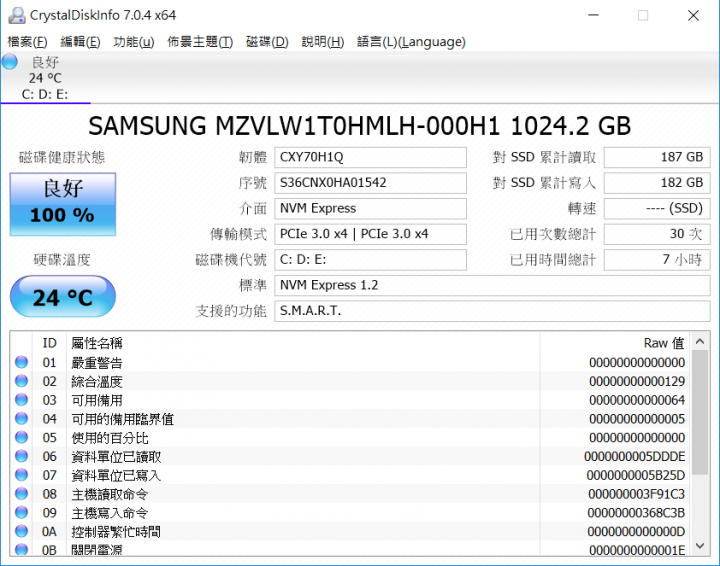The width and height of the screenshot is (720, 566).
Task: Open the 語言(L)(Language) menu
Action: [411, 42]
